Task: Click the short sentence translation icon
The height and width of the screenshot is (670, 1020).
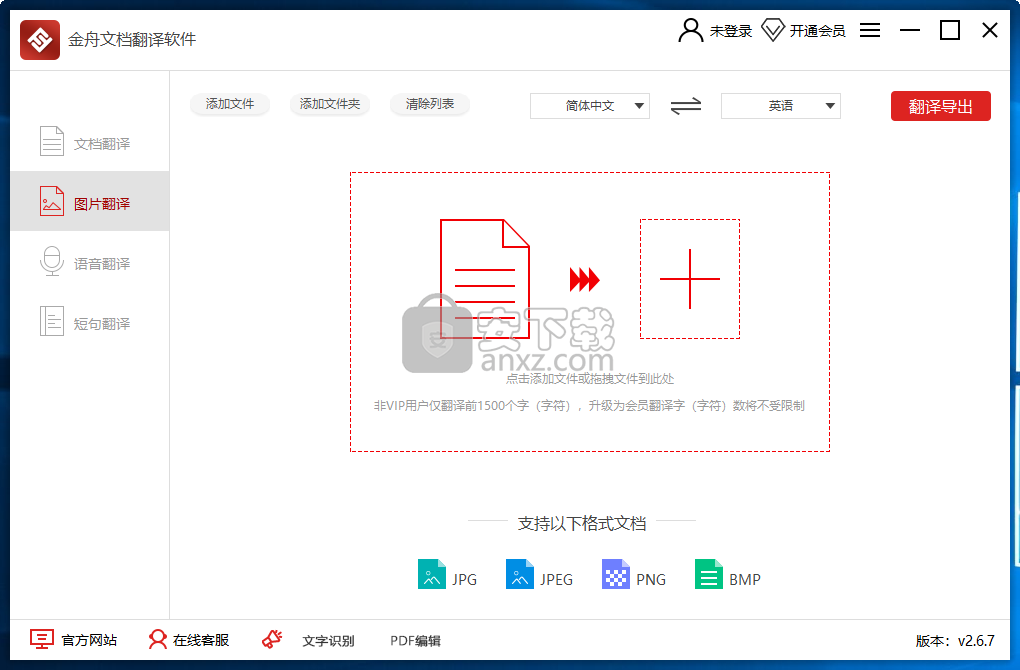Action: pyautogui.click(x=51, y=321)
